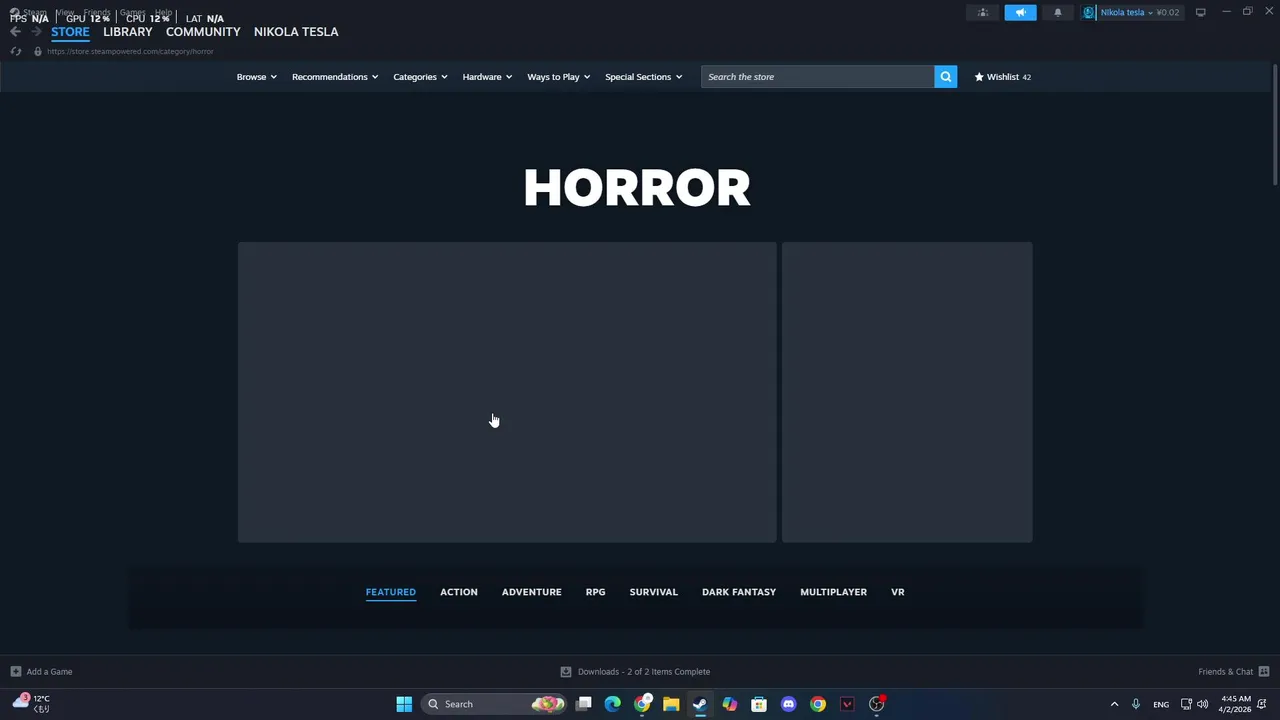The height and width of the screenshot is (720, 1280).
Task: Click the padlock icon beside the URL
Action: click(x=37, y=51)
